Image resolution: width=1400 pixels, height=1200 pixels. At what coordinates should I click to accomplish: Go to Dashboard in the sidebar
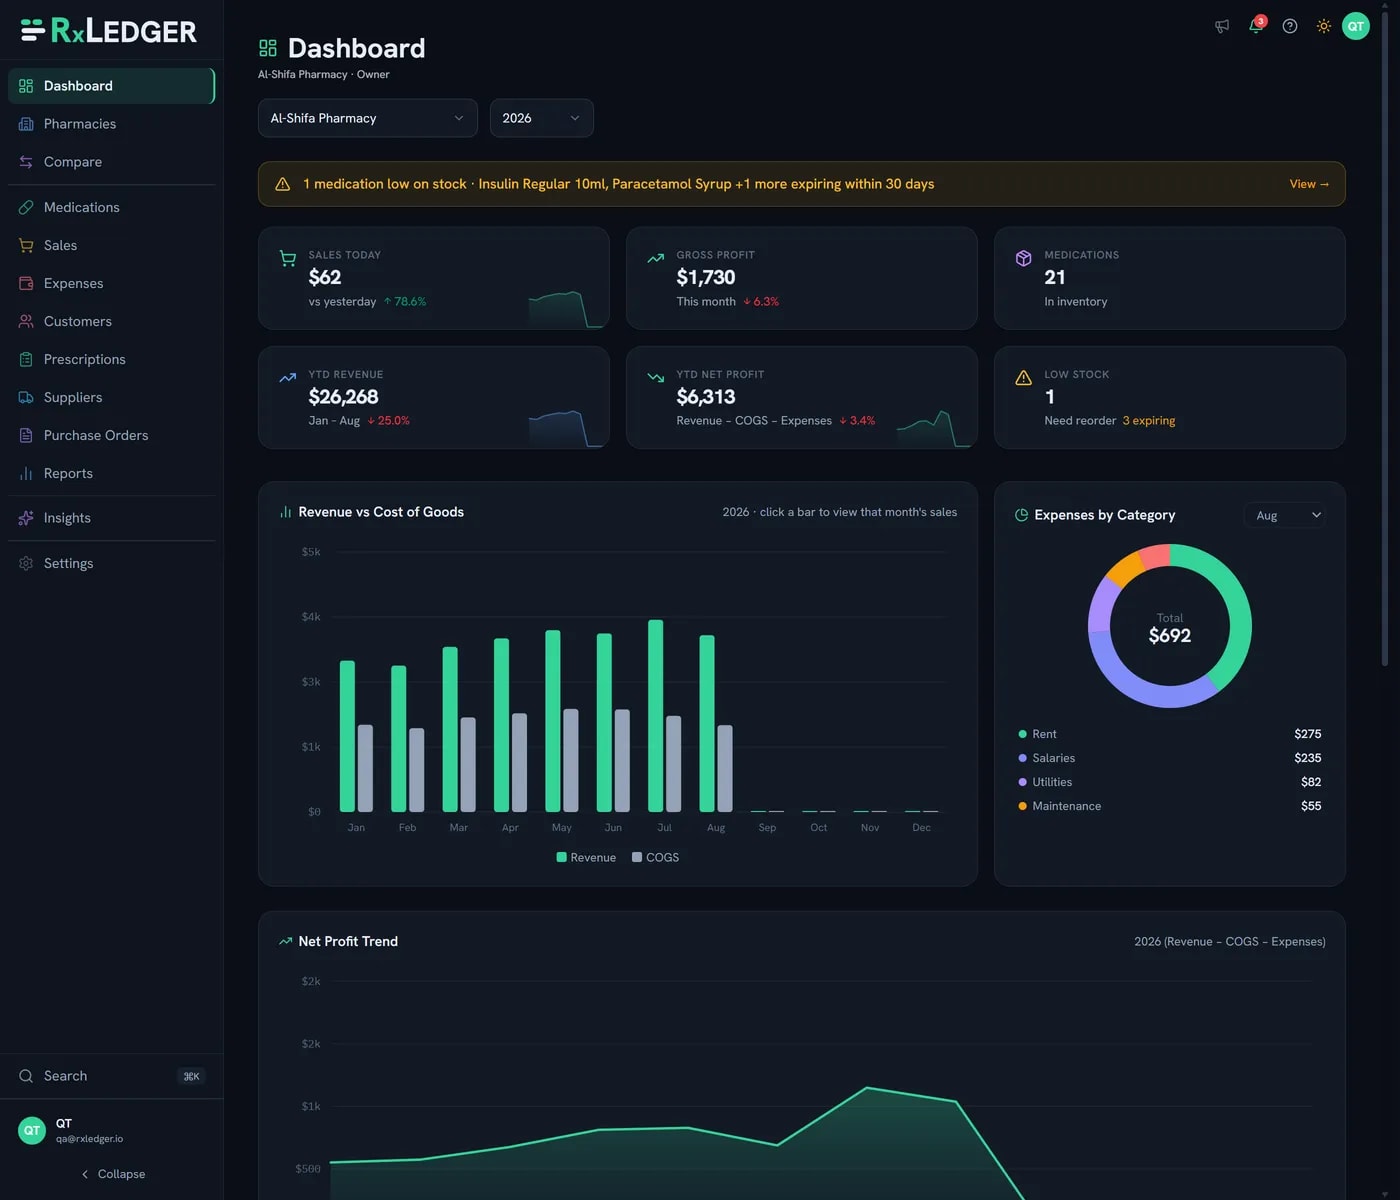tap(111, 86)
